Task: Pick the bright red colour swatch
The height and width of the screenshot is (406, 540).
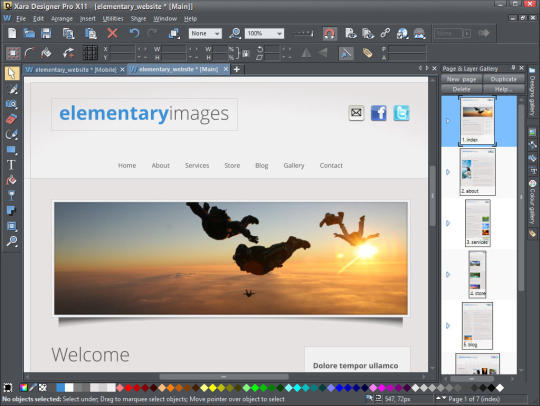Action: 128,388
